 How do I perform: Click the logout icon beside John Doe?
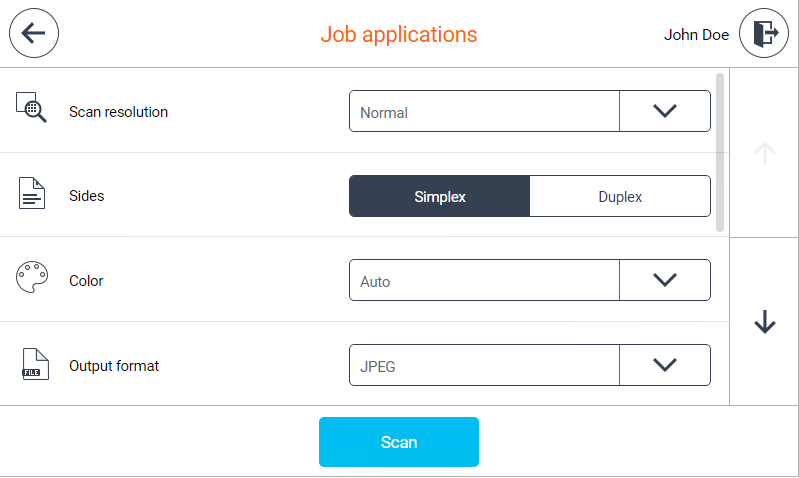coord(764,34)
